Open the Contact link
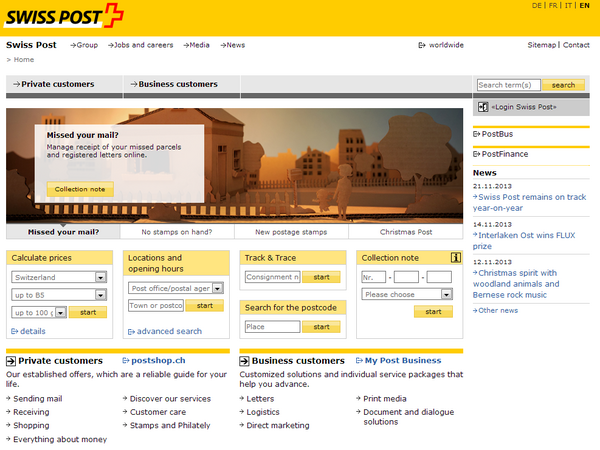Viewport: 600px width, 450px height. [576, 45]
